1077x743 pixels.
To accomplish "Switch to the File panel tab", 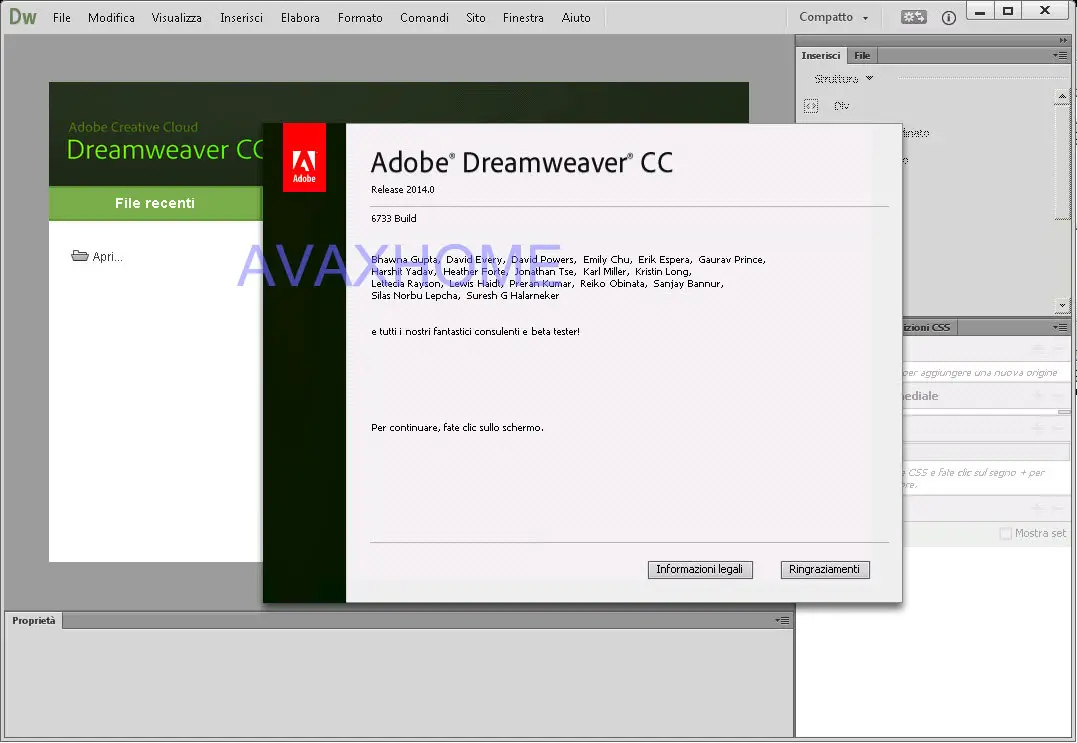I will coord(862,56).
